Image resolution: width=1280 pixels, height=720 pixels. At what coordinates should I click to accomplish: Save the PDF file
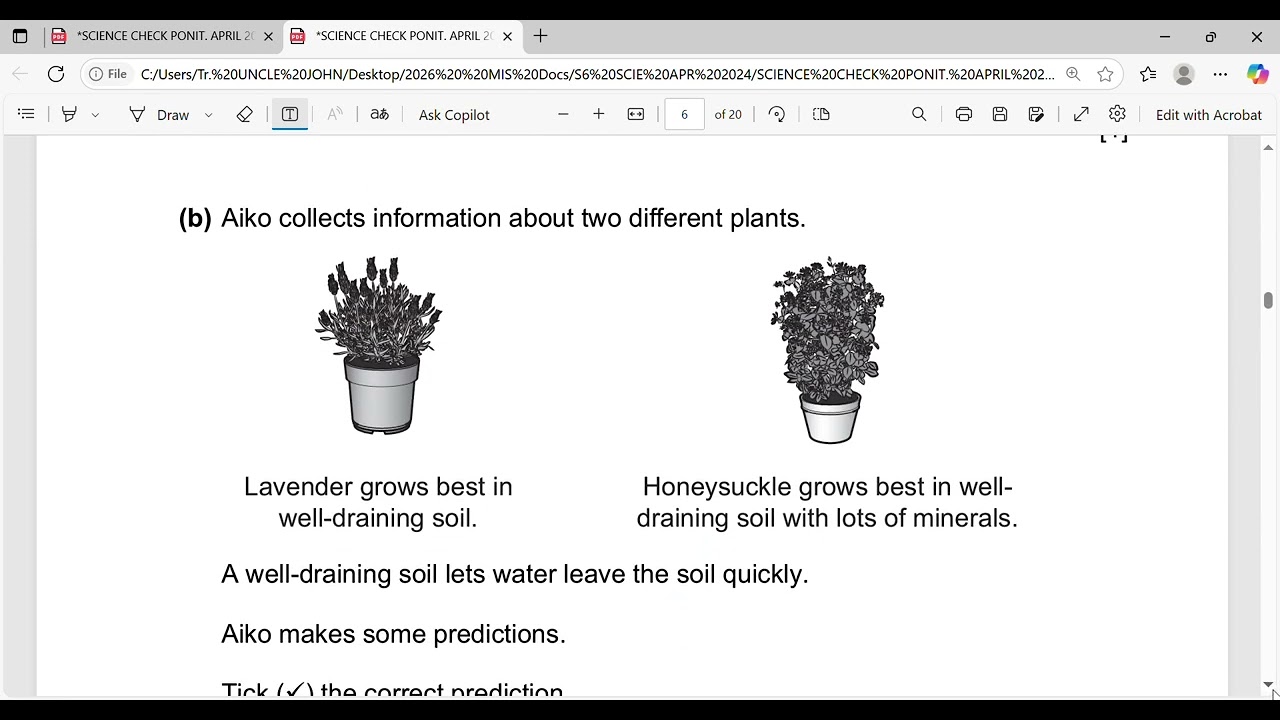1000,115
